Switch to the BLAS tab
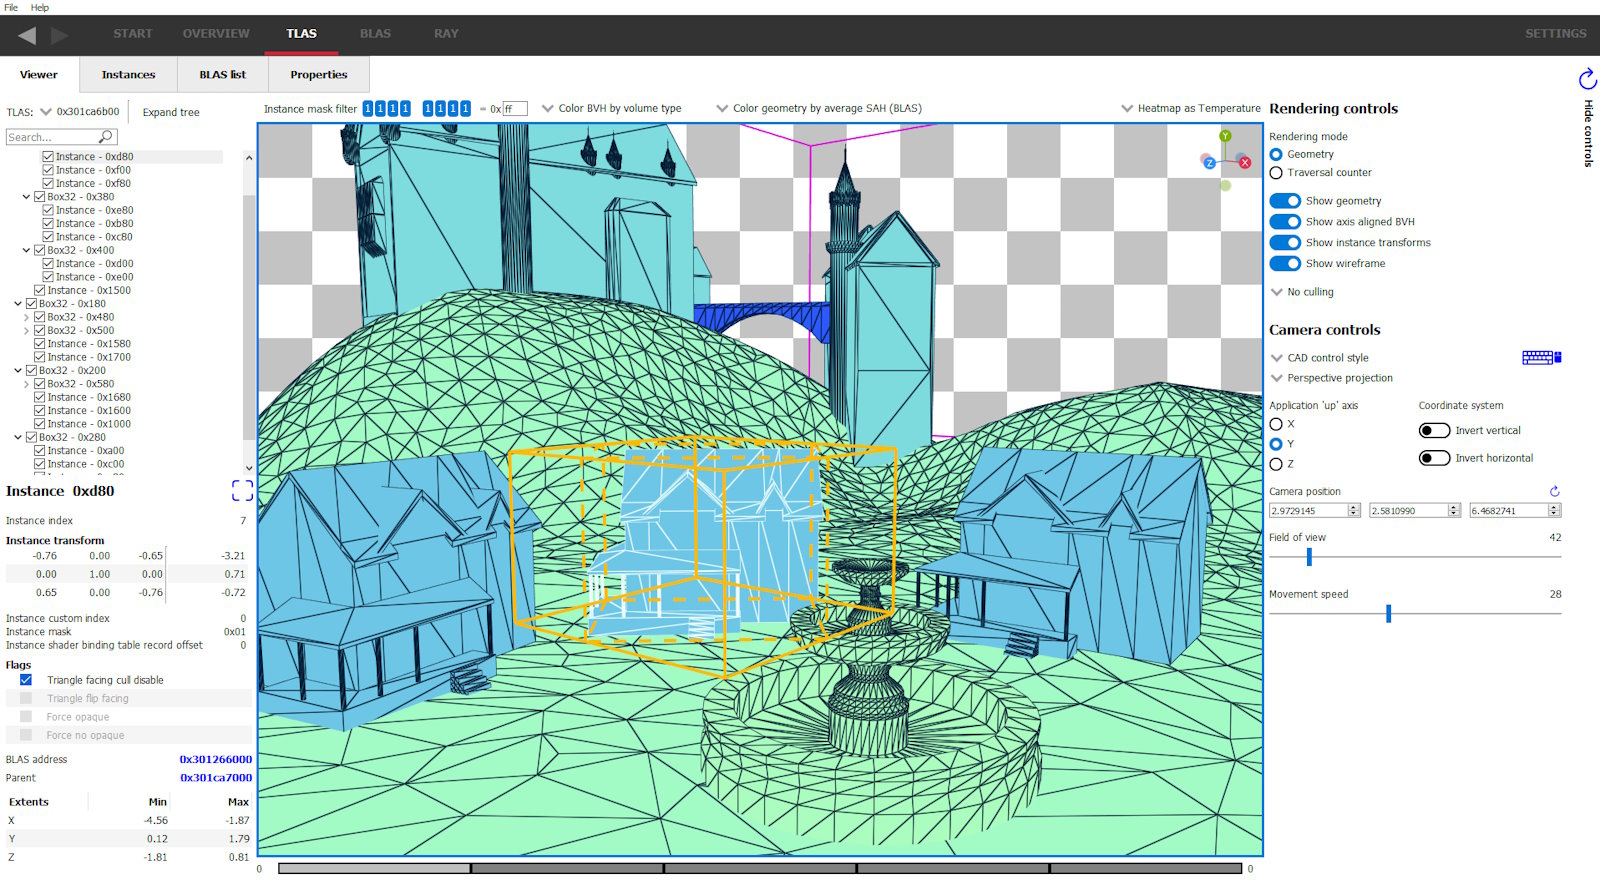The height and width of the screenshot is (880, 1600). tap(375, 34)
